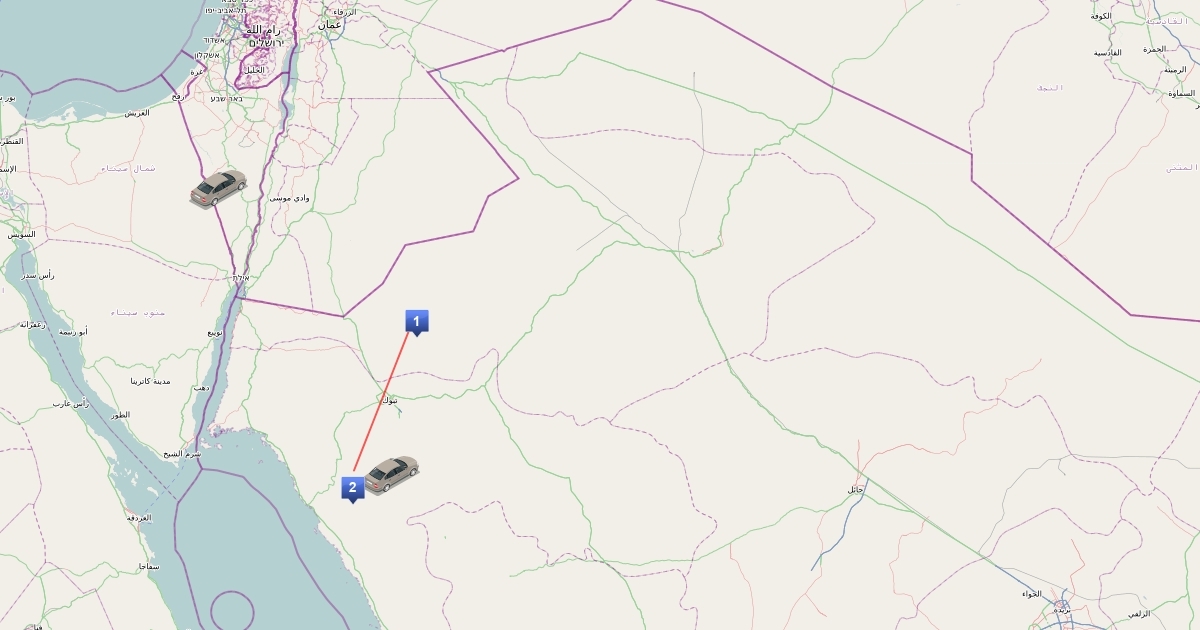Click the سفاجا city label
The image size is (1200, 630).
coord(151,566)
